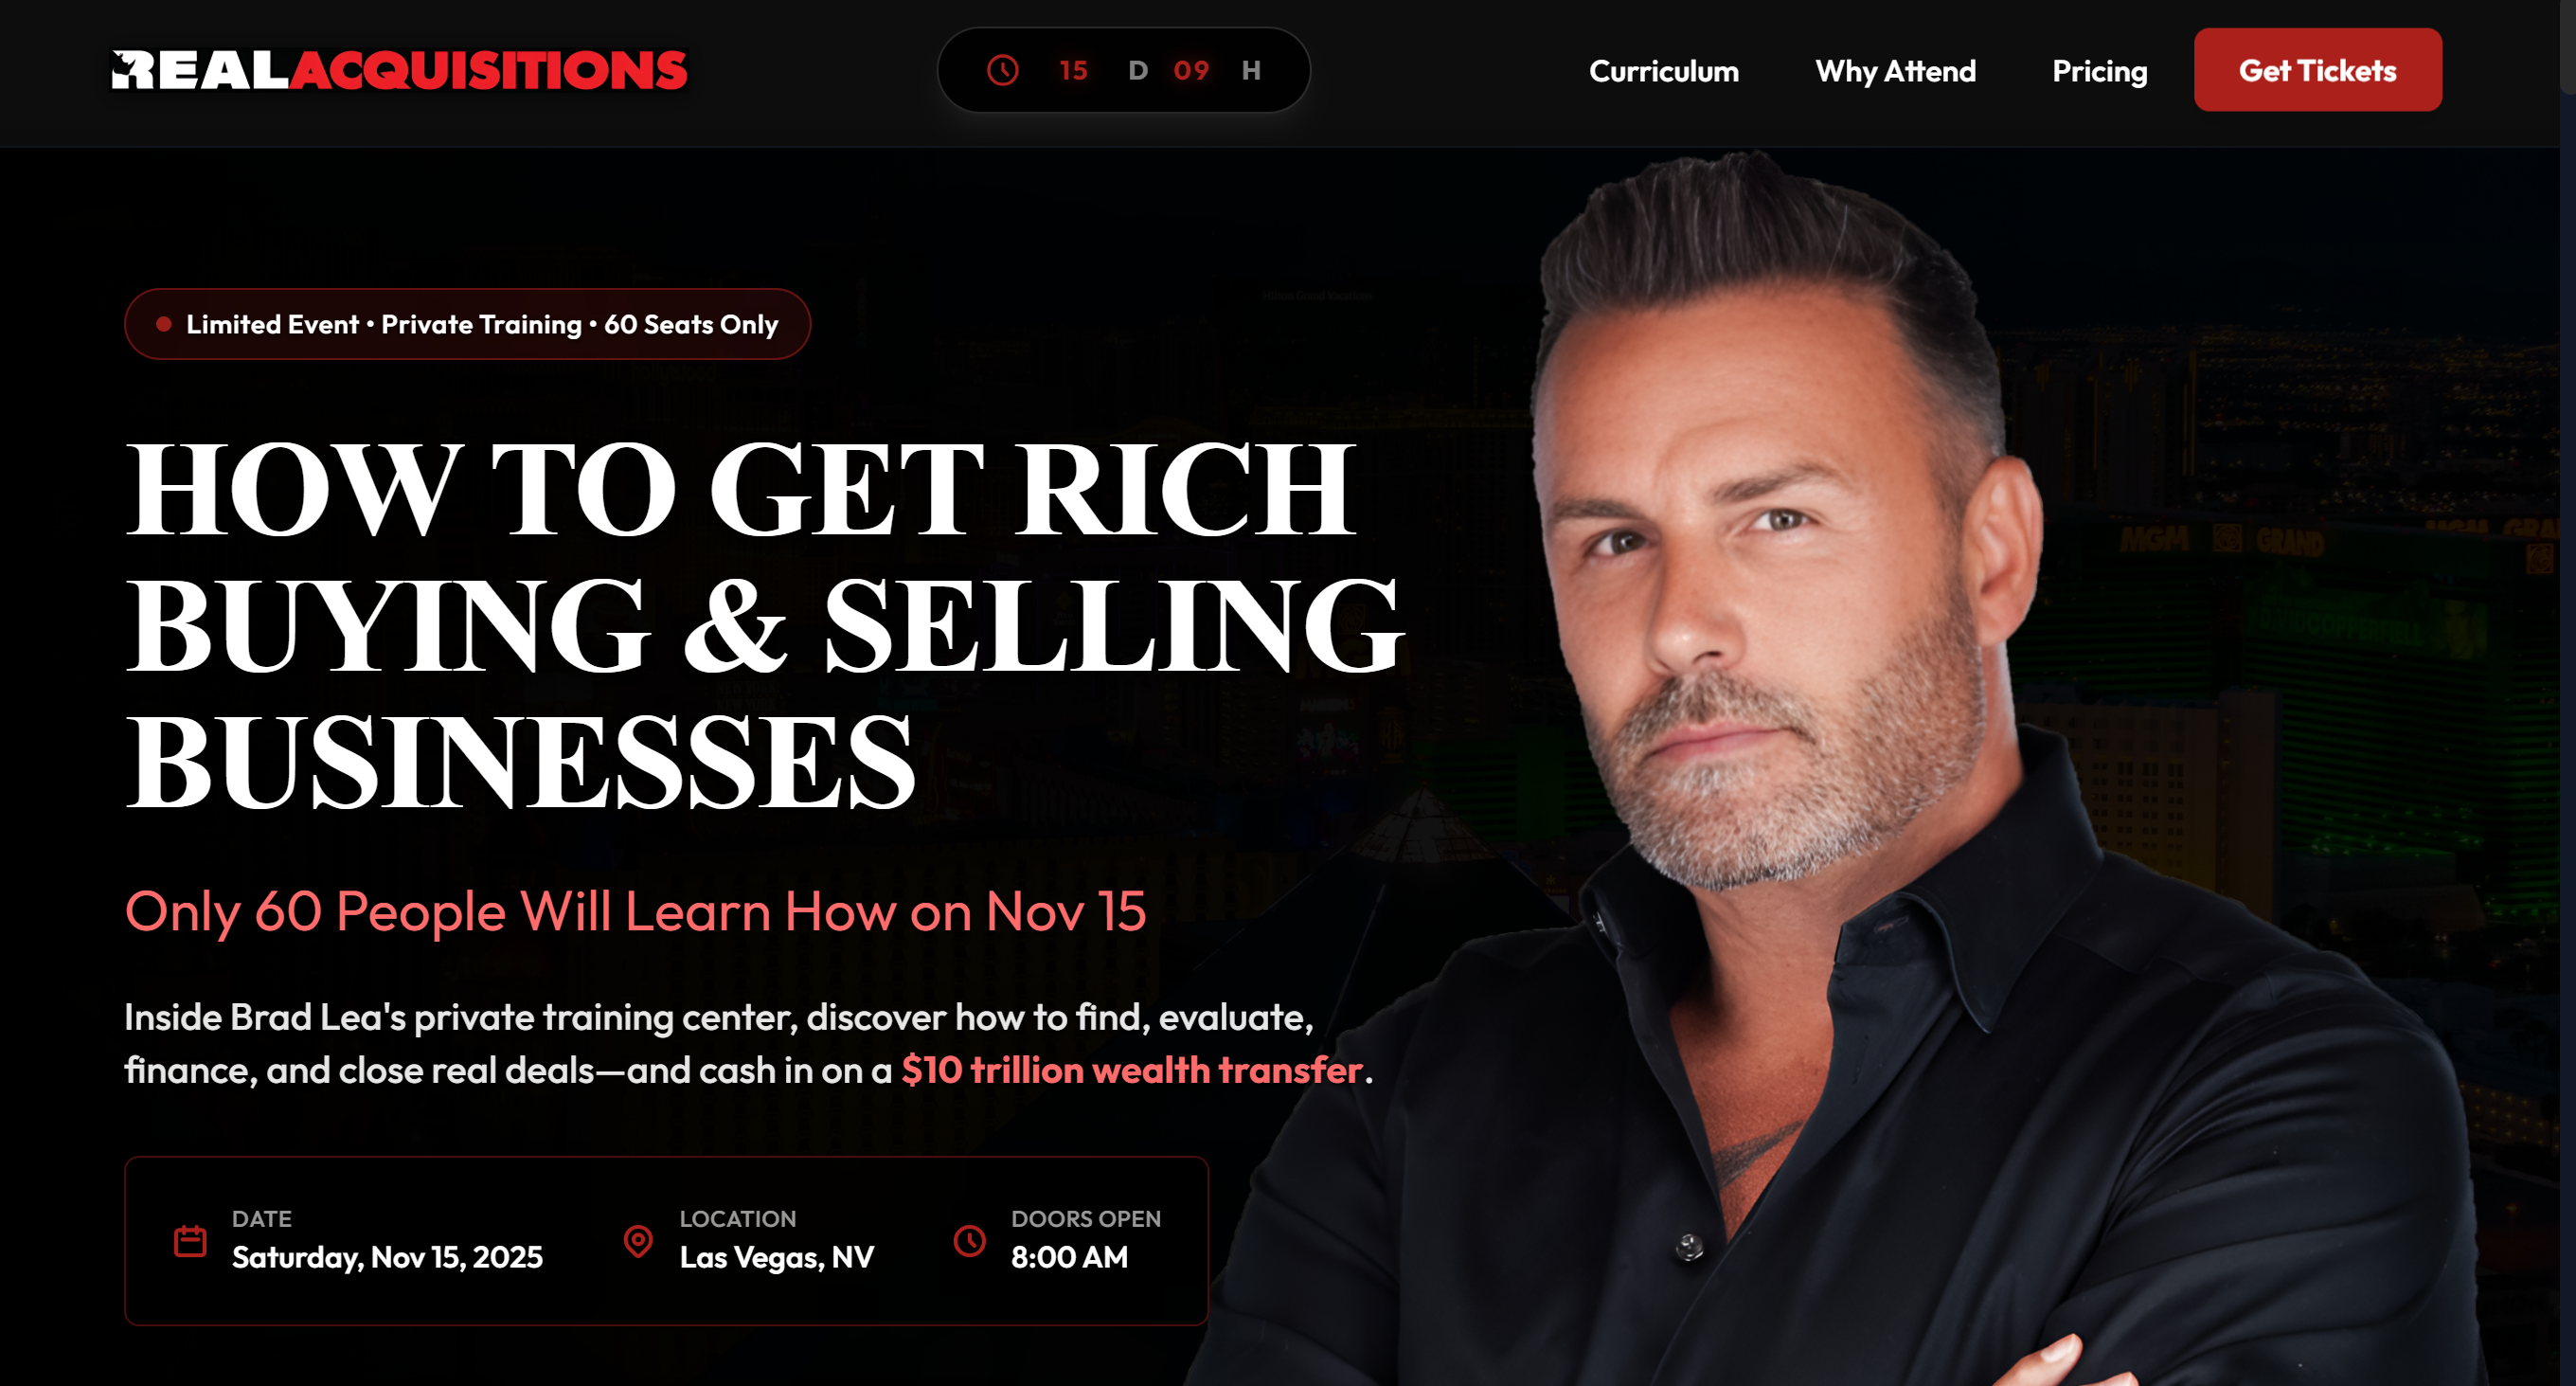Click the countdown hours value 09
2576x1386 pixels.
(1191, 70)
